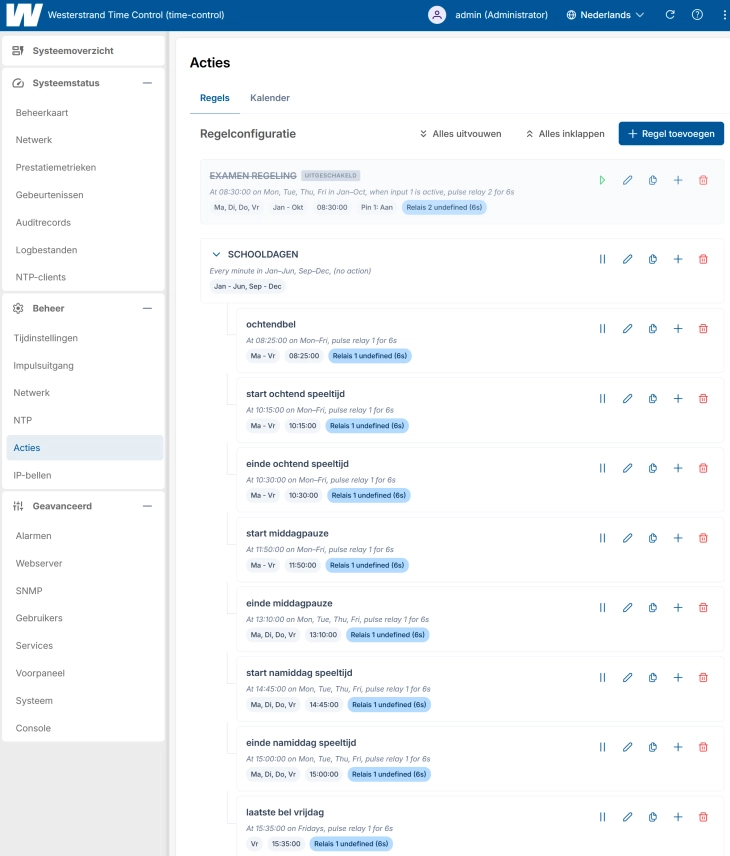Collapse the Systeemstatus sidebar section
This screenshot has width=730, height=856.
147,83
